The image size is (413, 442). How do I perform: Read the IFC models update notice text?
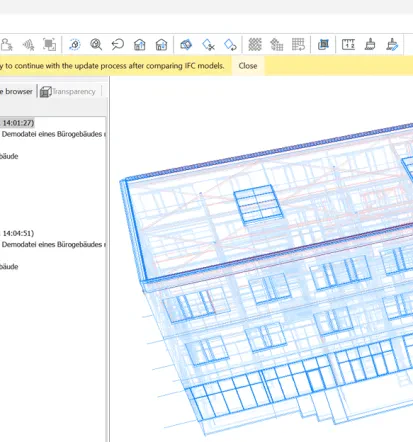(x=112, y=66)
